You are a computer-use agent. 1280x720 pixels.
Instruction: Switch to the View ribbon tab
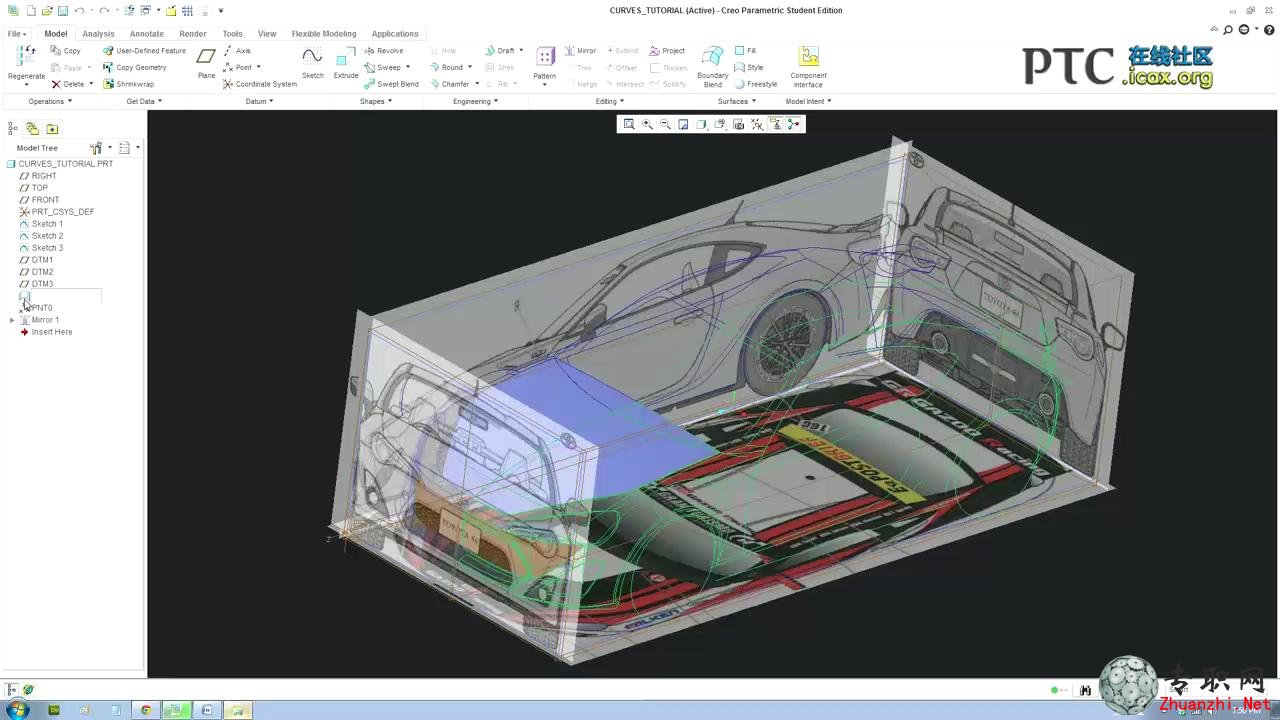[267, 34]
